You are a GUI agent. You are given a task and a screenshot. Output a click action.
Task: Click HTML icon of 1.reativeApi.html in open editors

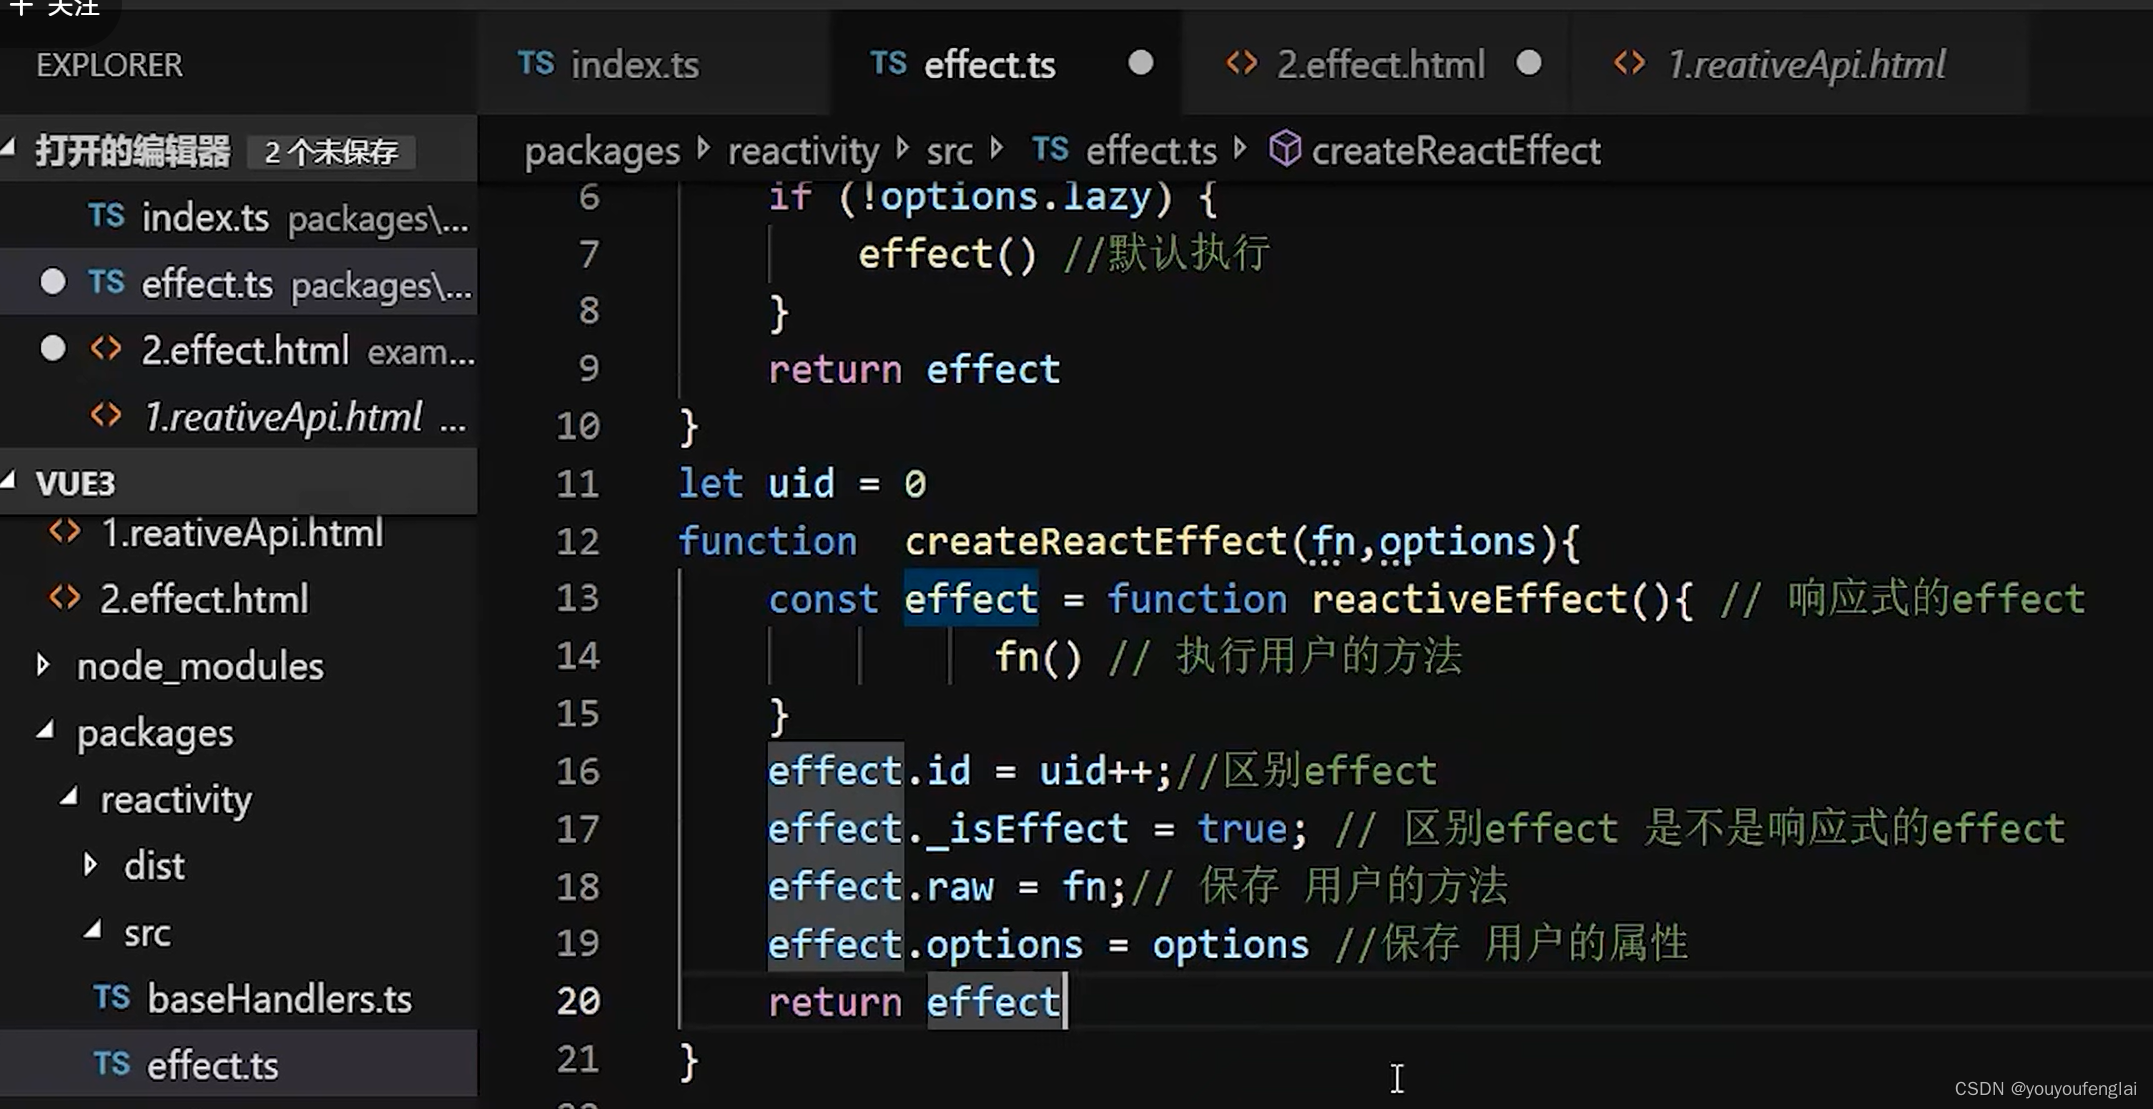106,415
